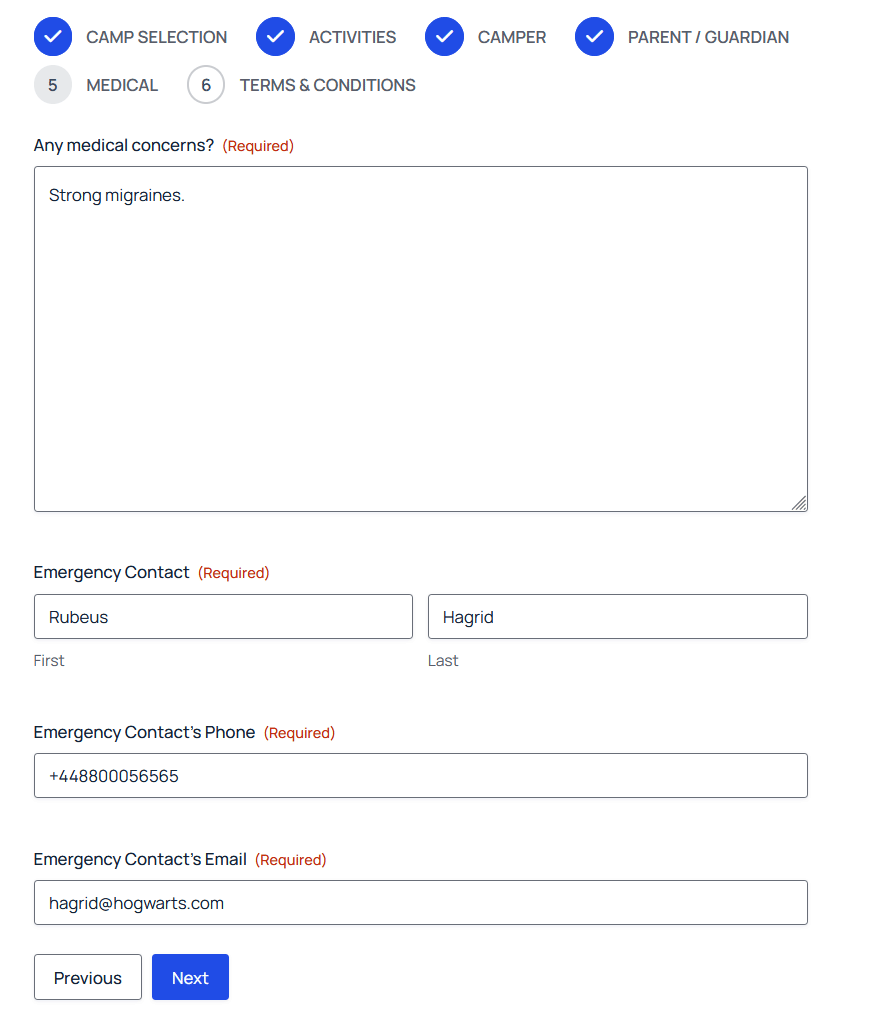Click the Previous button
The width and height of the screenshot is (869, 1036).
[x=87, y=977]
